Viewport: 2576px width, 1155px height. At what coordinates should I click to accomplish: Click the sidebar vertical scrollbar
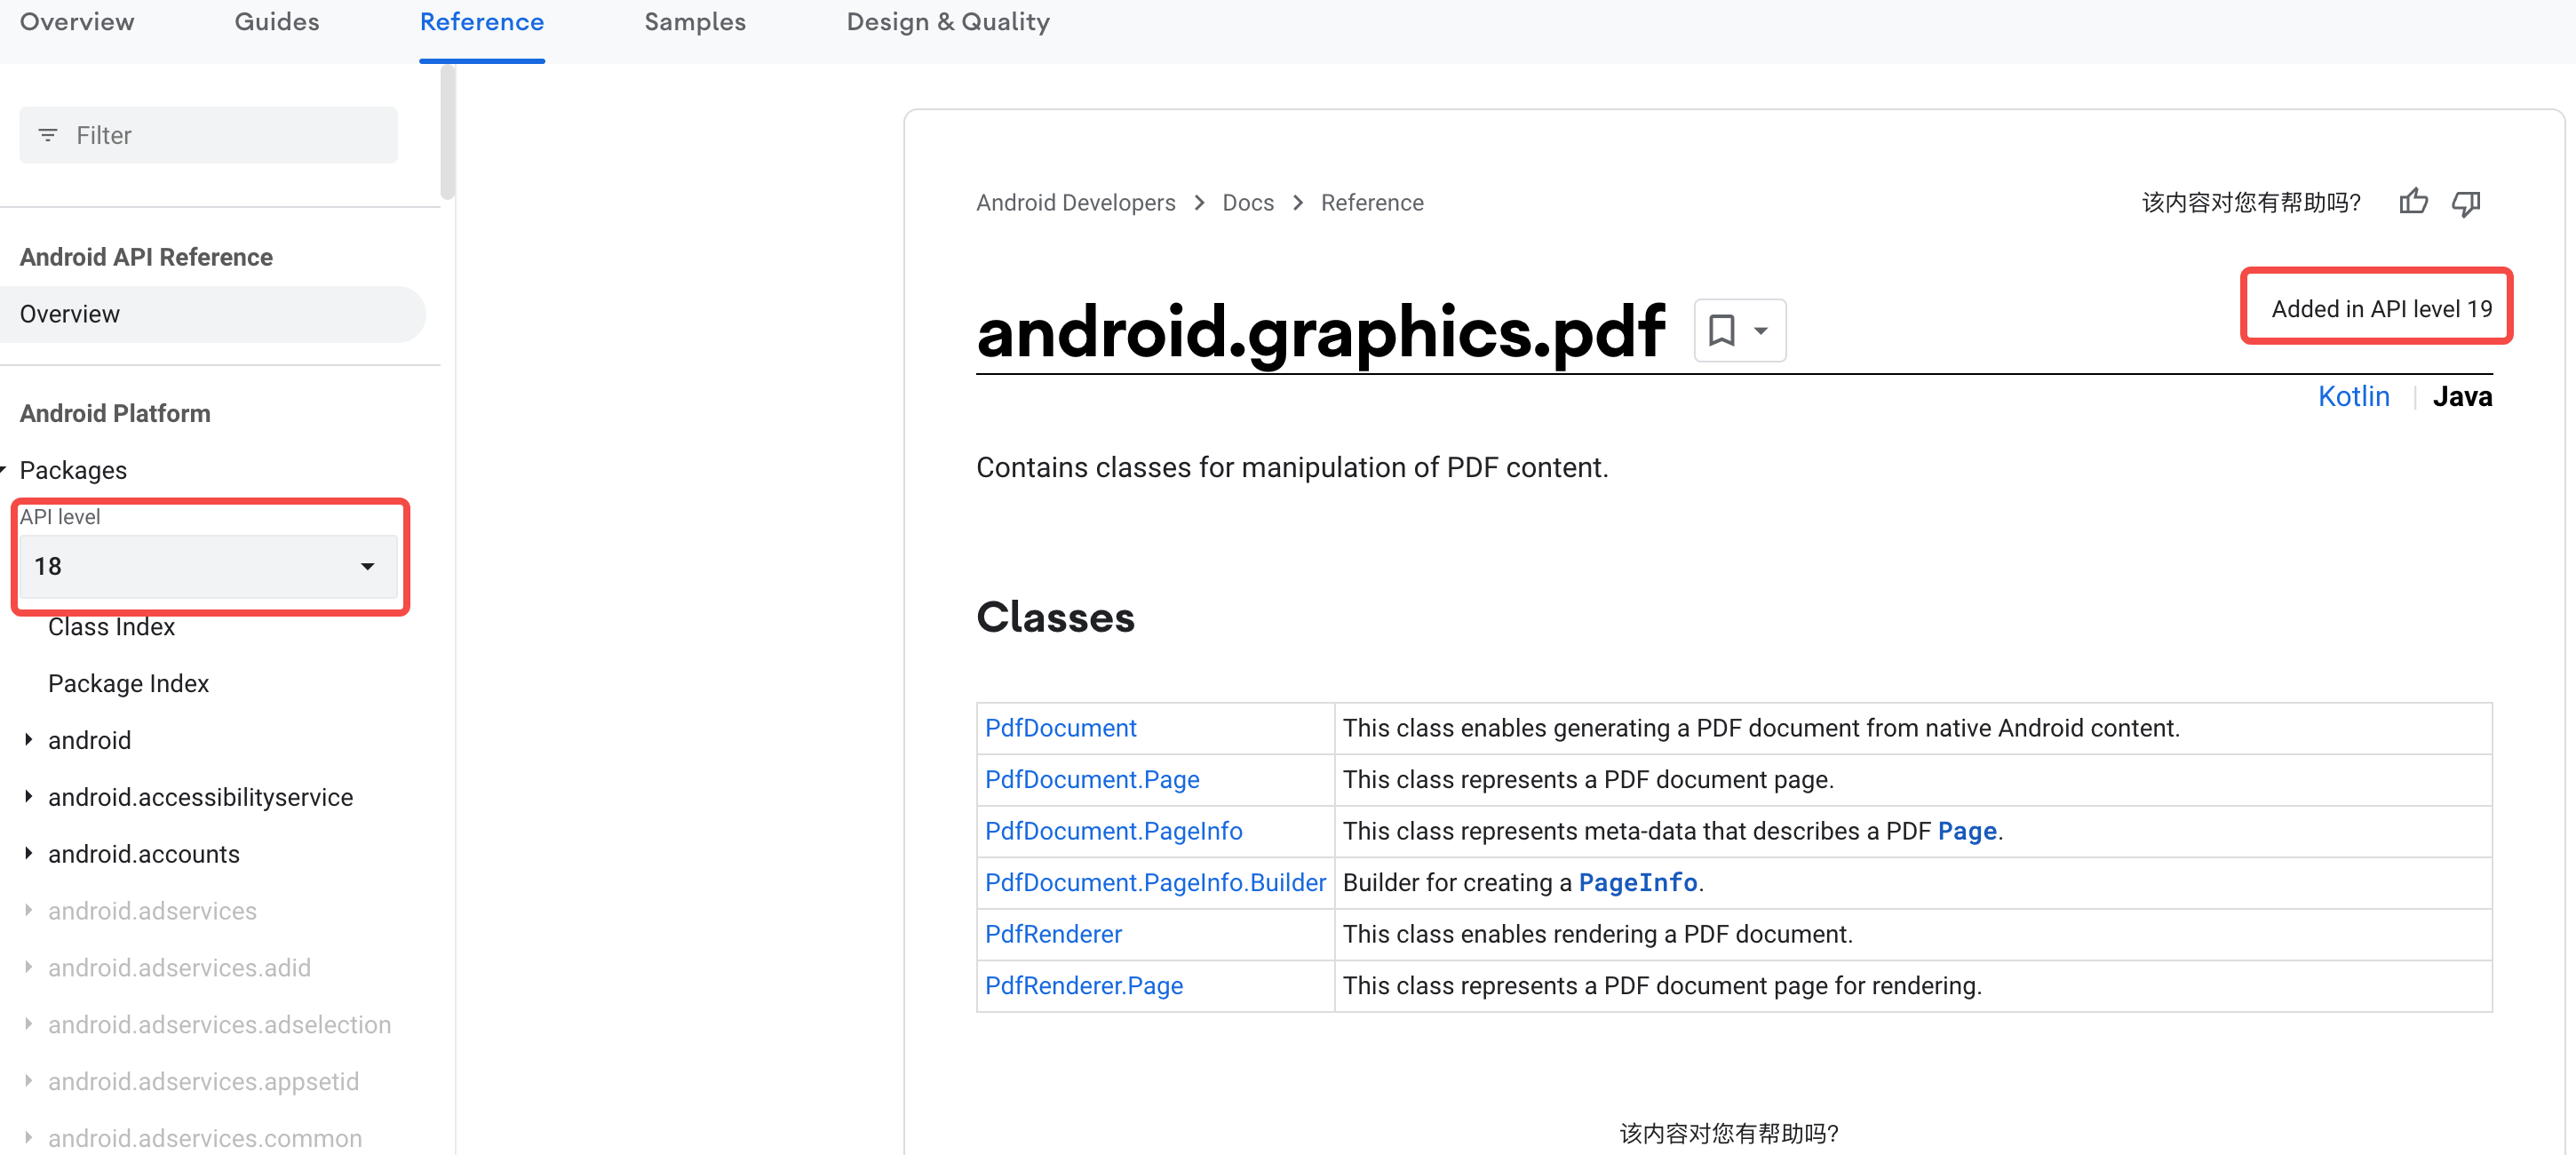coord(448,132)
